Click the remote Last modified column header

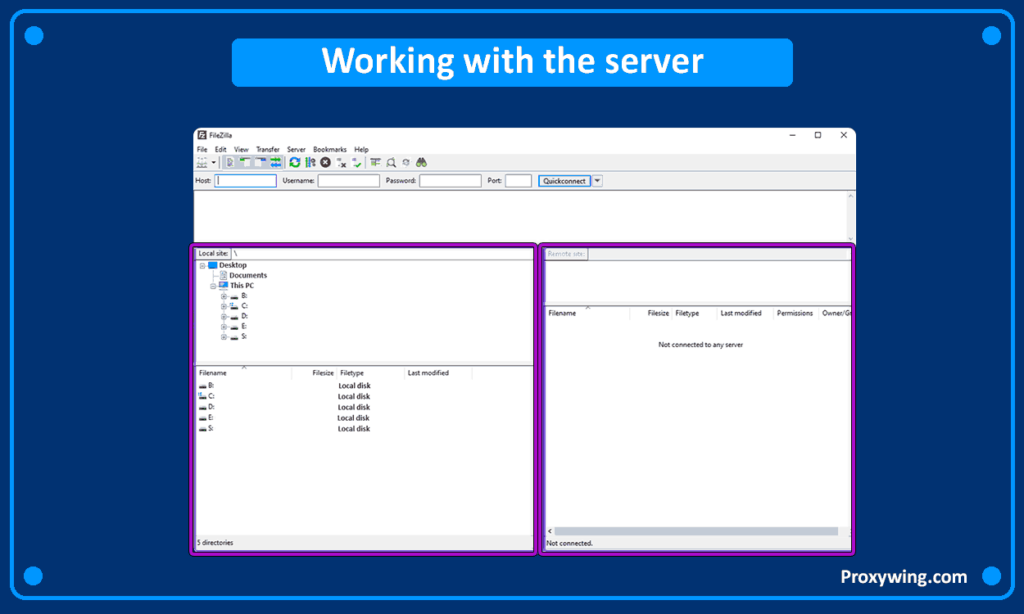click(x=744, y=314)
